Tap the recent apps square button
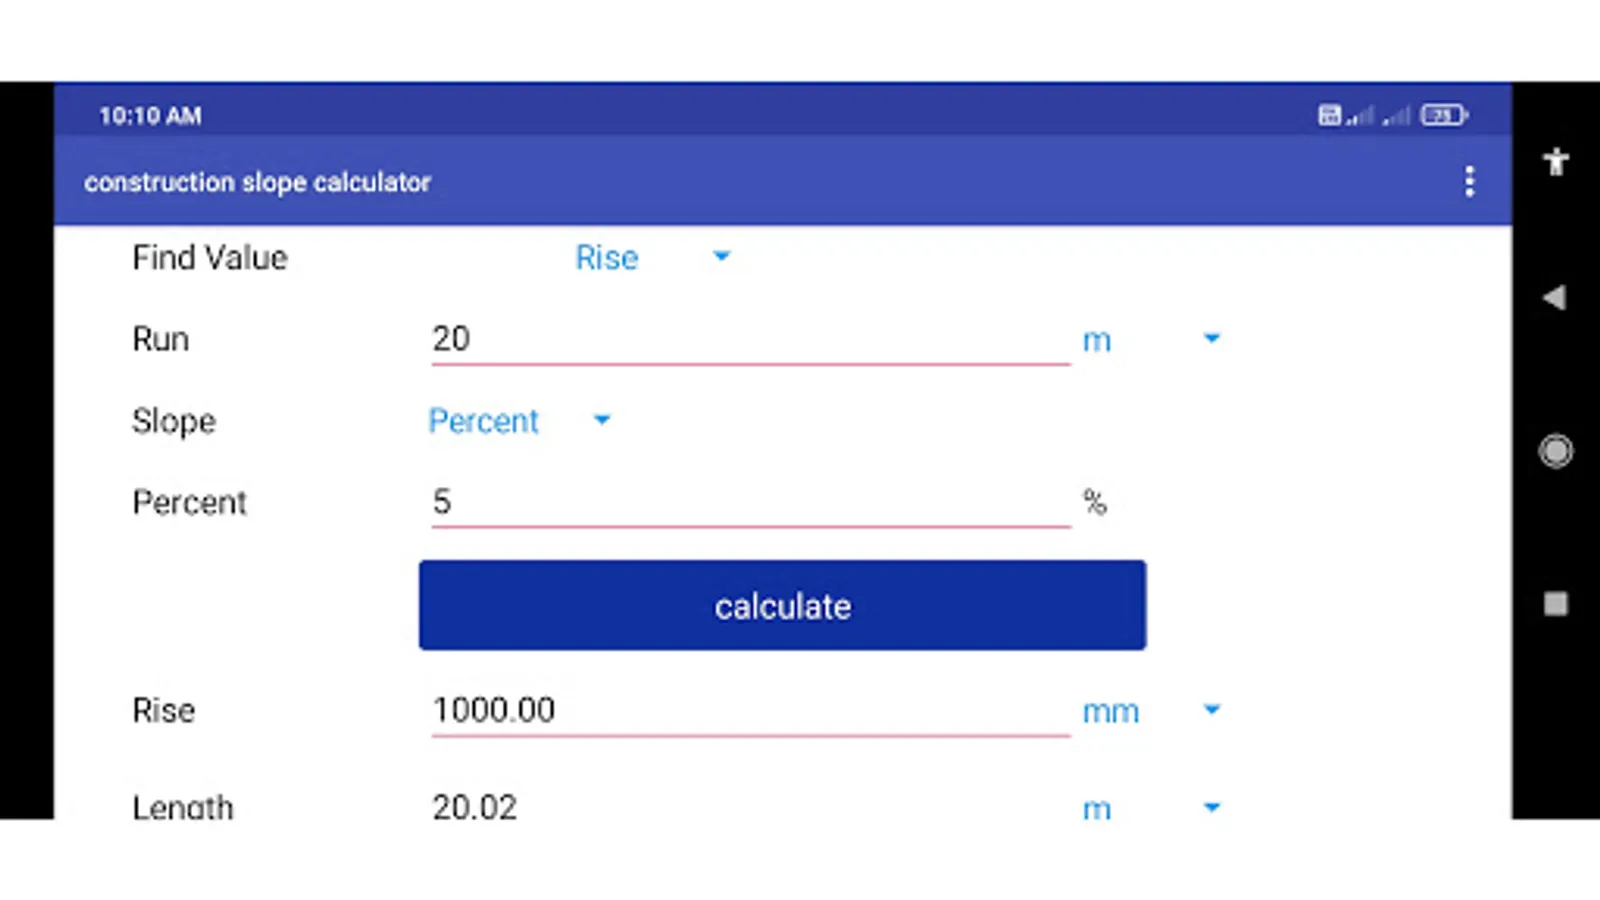This screenshot has width=1600, height=900. [x=1555, y=604]
